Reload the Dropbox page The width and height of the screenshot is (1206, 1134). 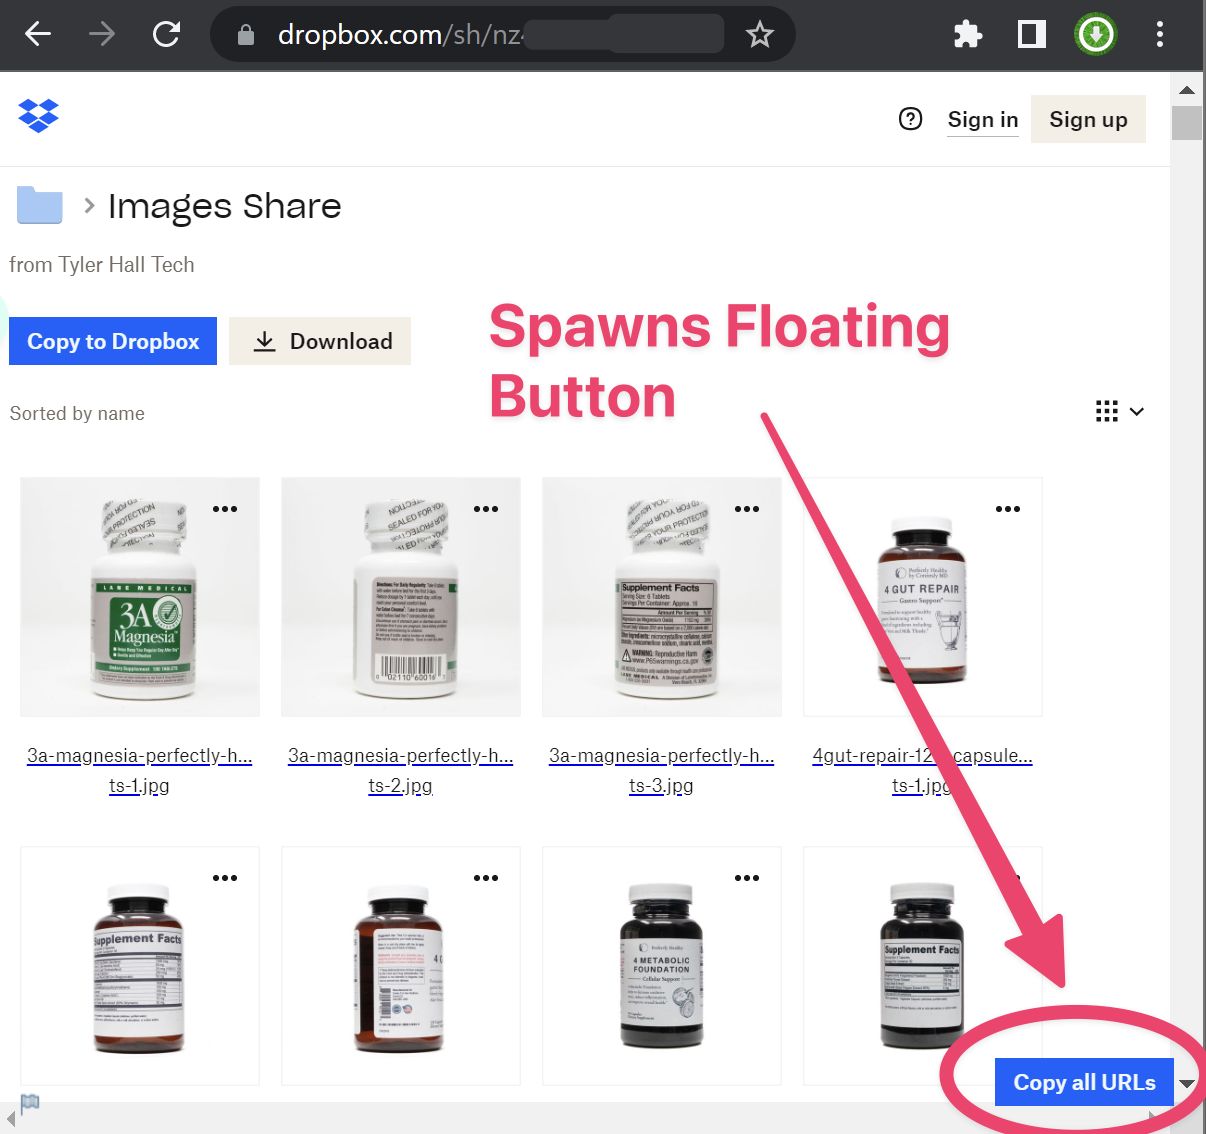point(166,35)
